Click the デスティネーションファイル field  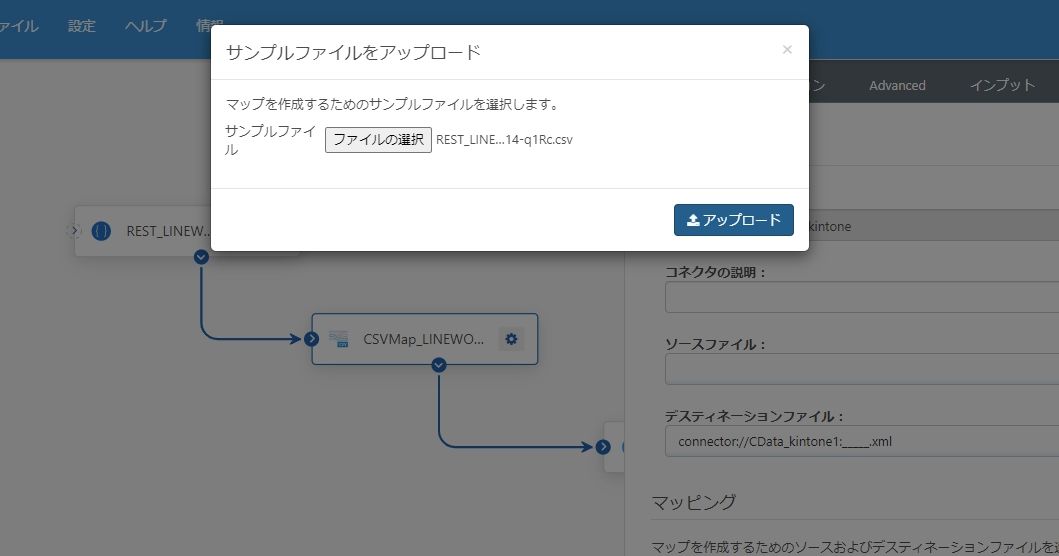pyautogui.click(x=862, y=441)
